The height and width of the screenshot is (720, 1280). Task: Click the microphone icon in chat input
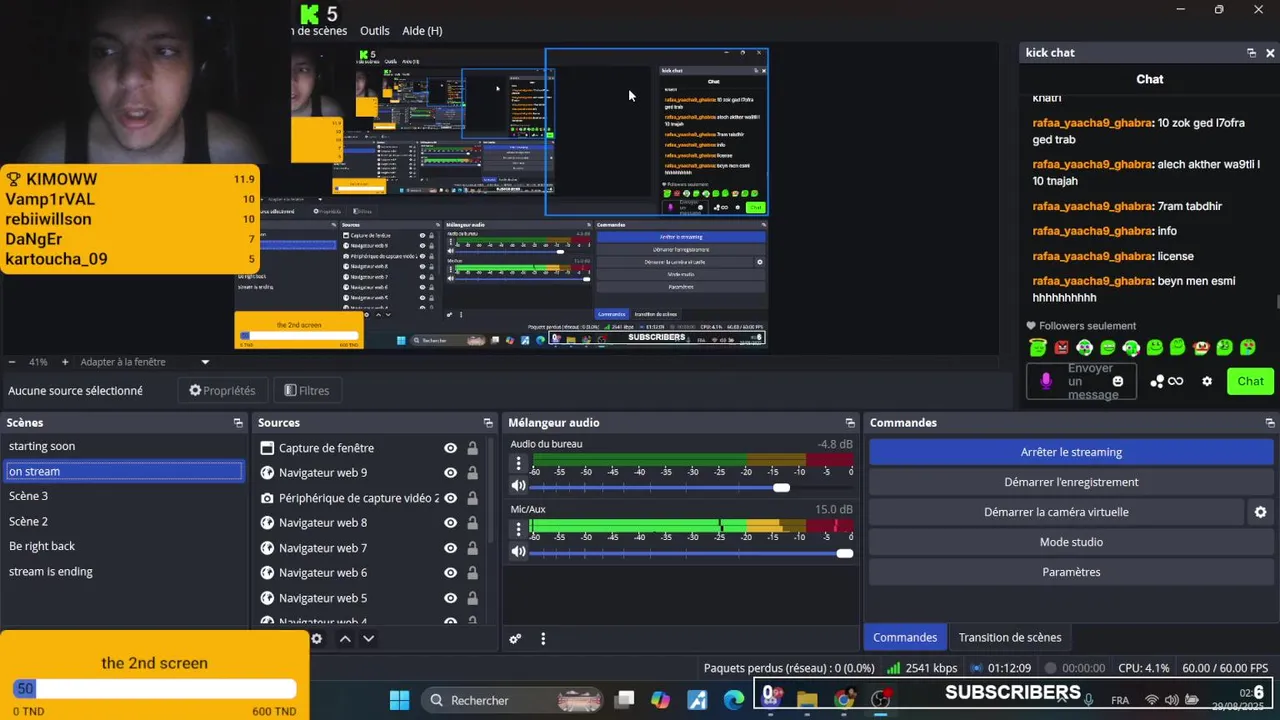pyautogui.click(x=1046, y=381)
